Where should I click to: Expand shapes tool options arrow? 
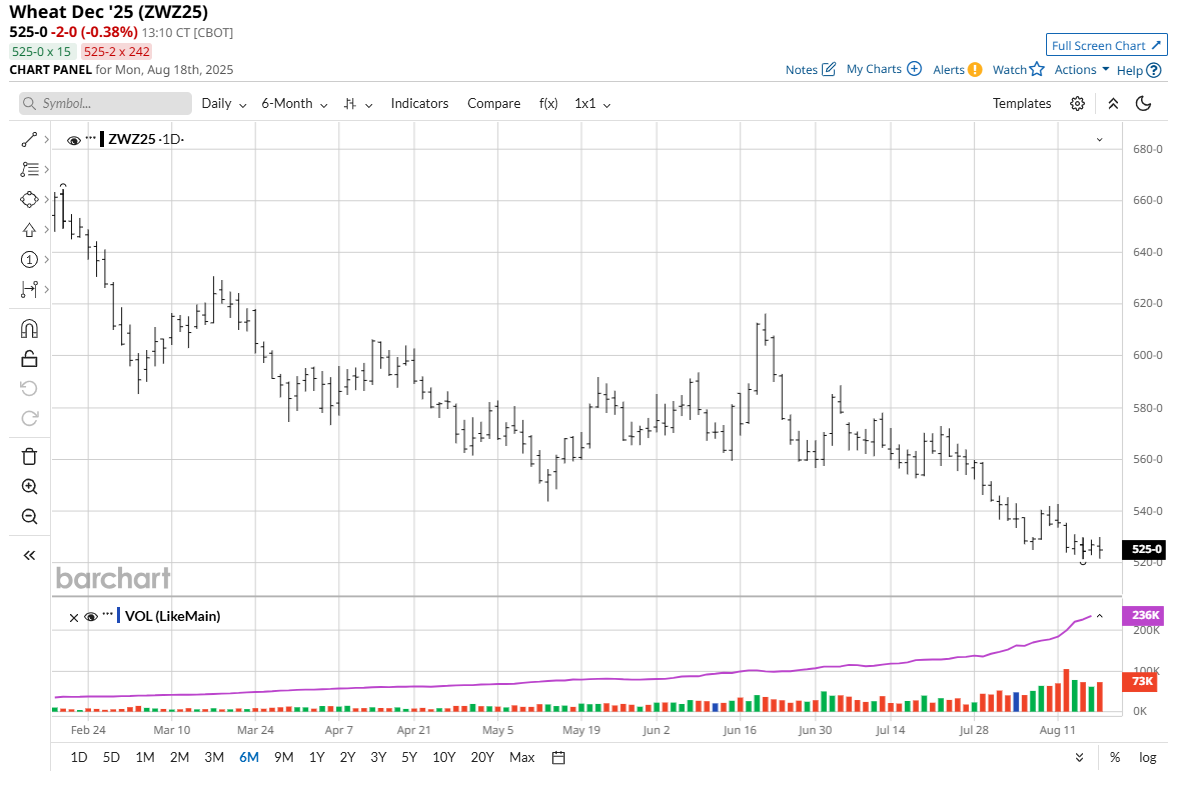point(46,199)
